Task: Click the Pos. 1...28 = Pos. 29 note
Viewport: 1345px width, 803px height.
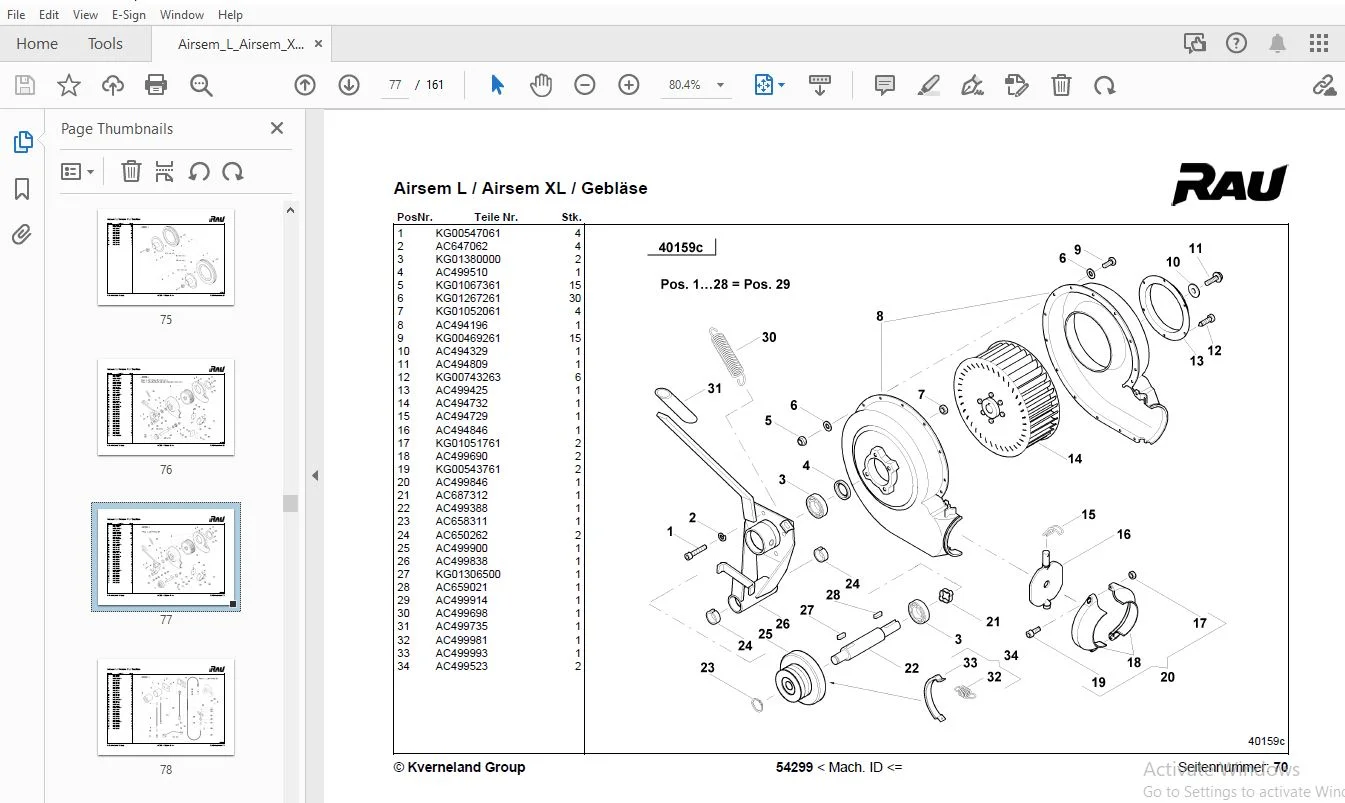Action: (725, 284)
